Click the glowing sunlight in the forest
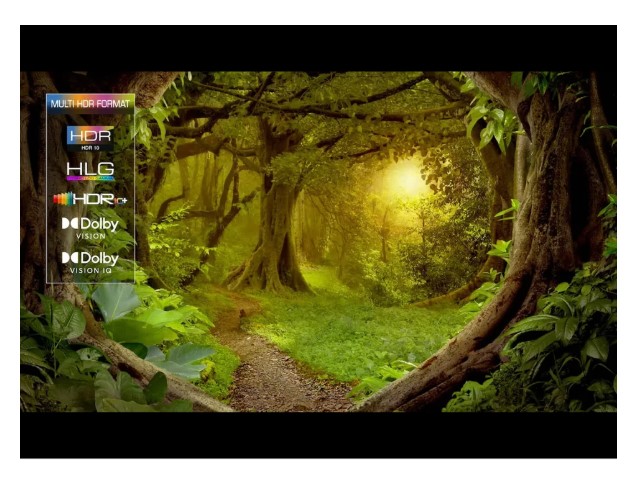Screen dimensions: 637x483 pos(406,181)
